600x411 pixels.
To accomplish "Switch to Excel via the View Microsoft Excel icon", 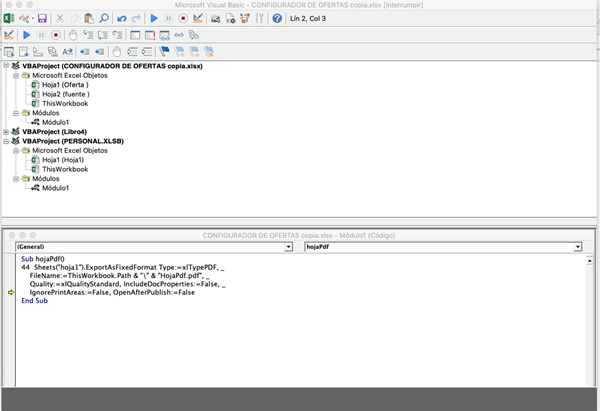I will coord(9,18).
